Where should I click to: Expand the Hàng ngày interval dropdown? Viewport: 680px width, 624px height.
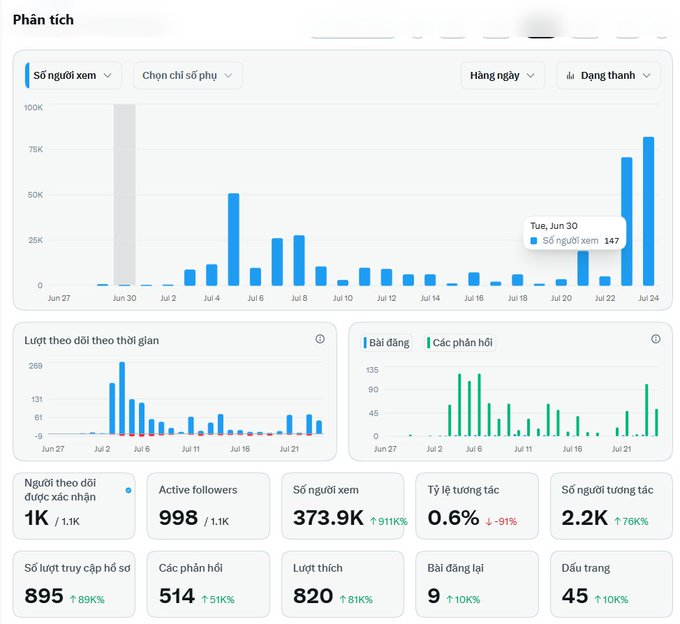tap(502, 75)
